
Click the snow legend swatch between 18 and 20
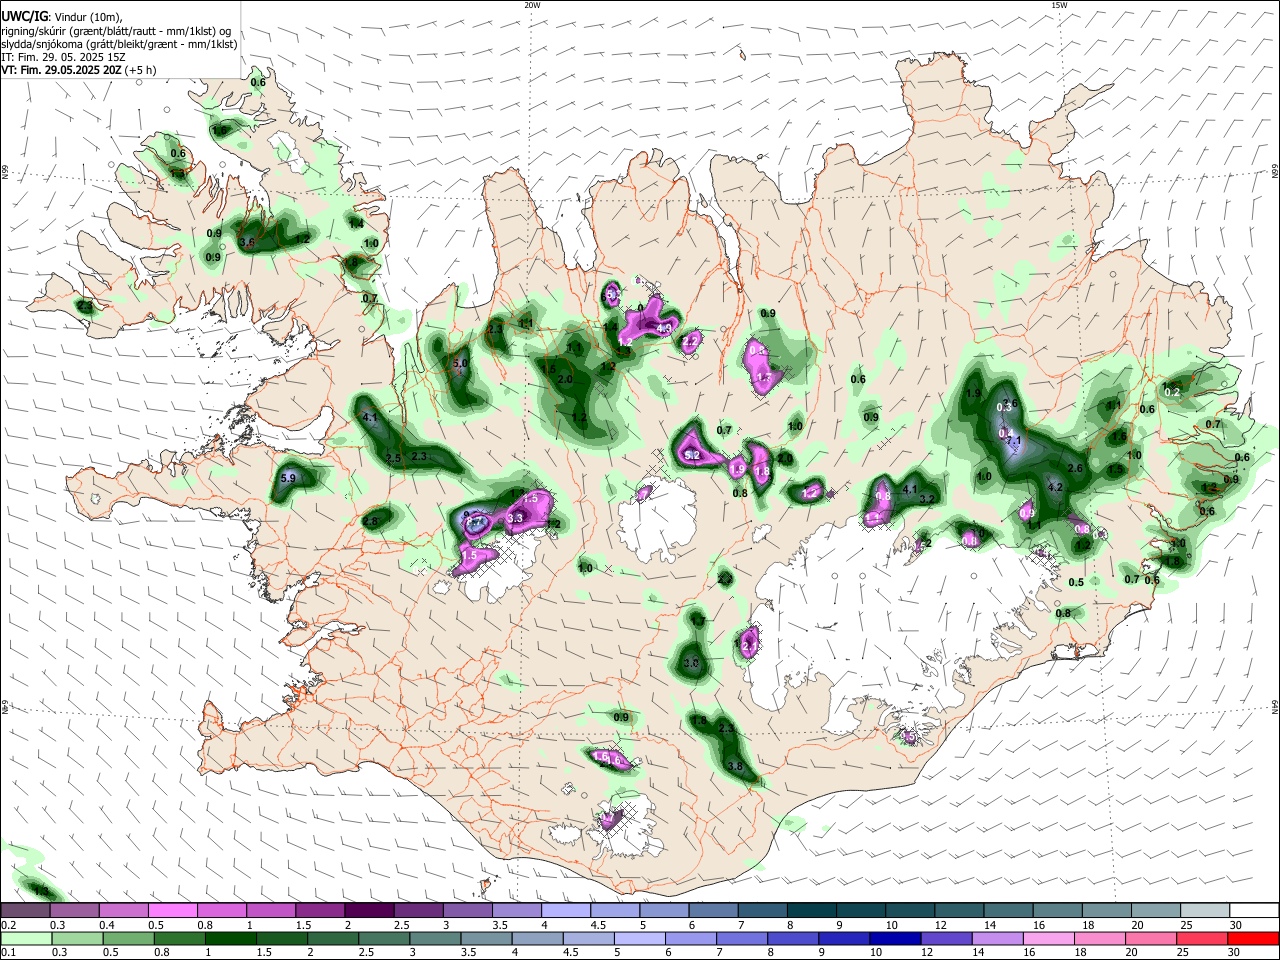pos(1105,911)
